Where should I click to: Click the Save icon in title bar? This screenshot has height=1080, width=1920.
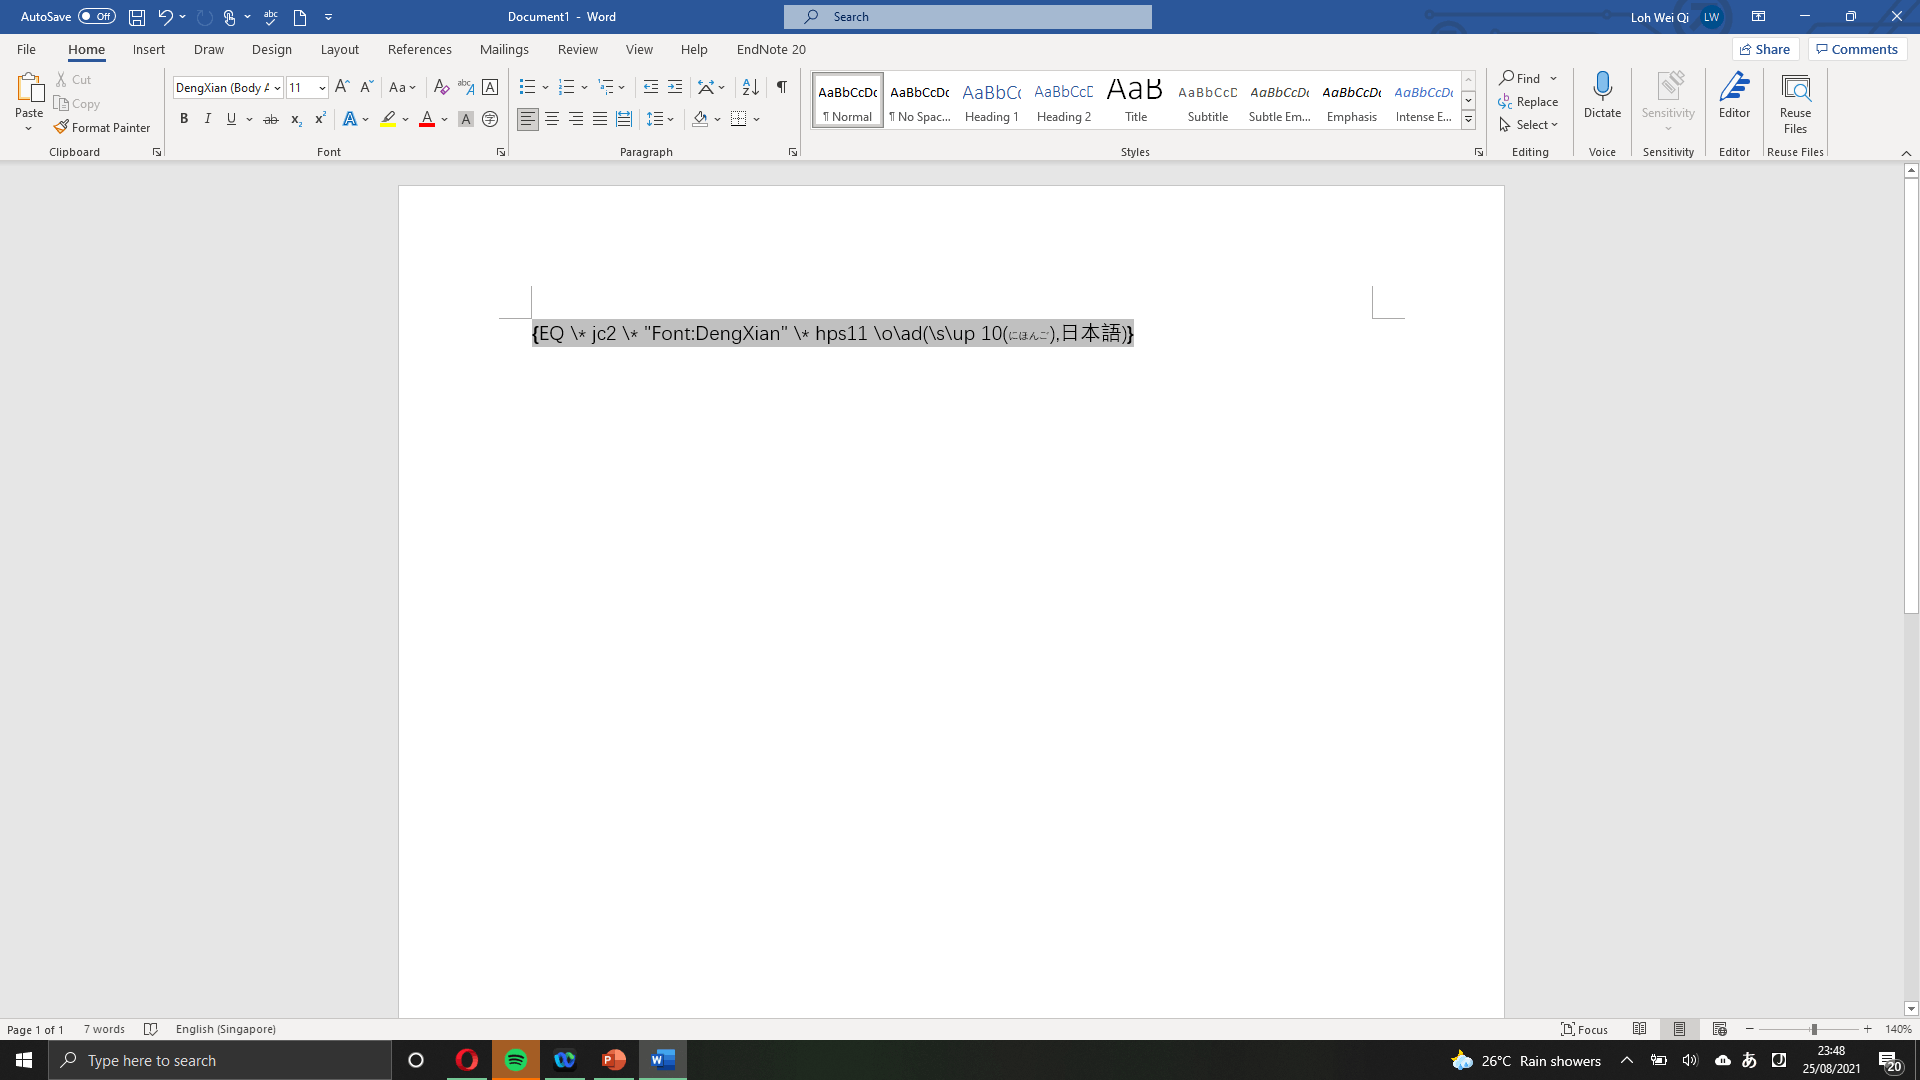click(x=137, y=17)
